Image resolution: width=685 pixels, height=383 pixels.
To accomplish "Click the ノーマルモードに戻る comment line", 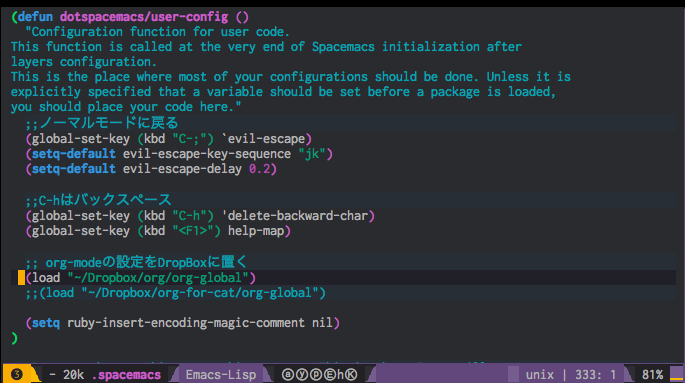I will 102,123.
